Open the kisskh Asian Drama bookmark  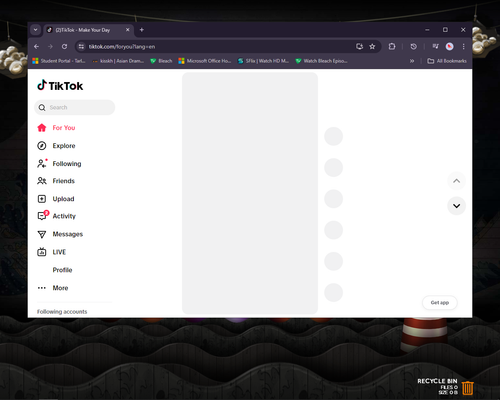(118, 61)
